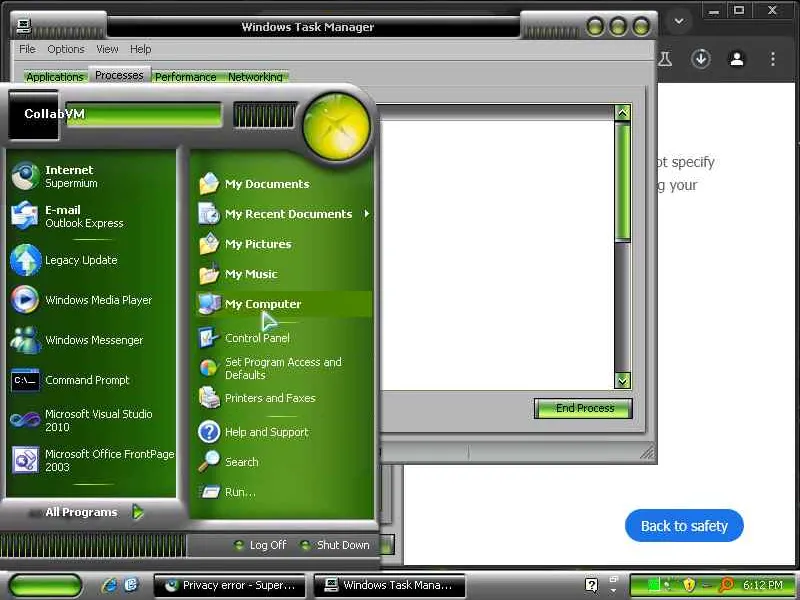Image resolution: width=800 pixels, height=600 pixels.
Task: Click the help question mark taskbar icon
Action: click(x=591, y=585)
